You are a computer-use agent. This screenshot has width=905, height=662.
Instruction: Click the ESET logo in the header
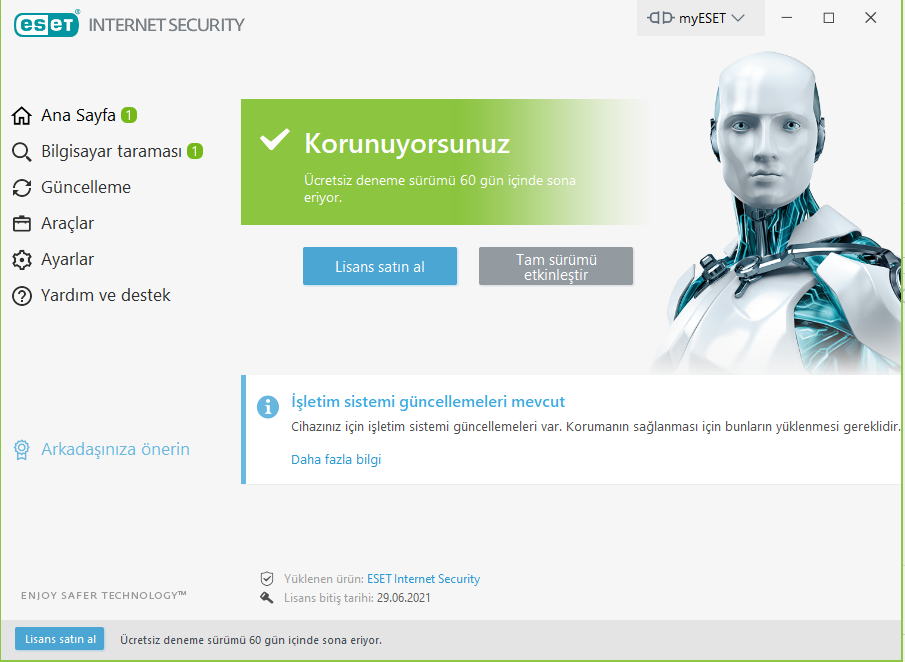tap(47, 24)
